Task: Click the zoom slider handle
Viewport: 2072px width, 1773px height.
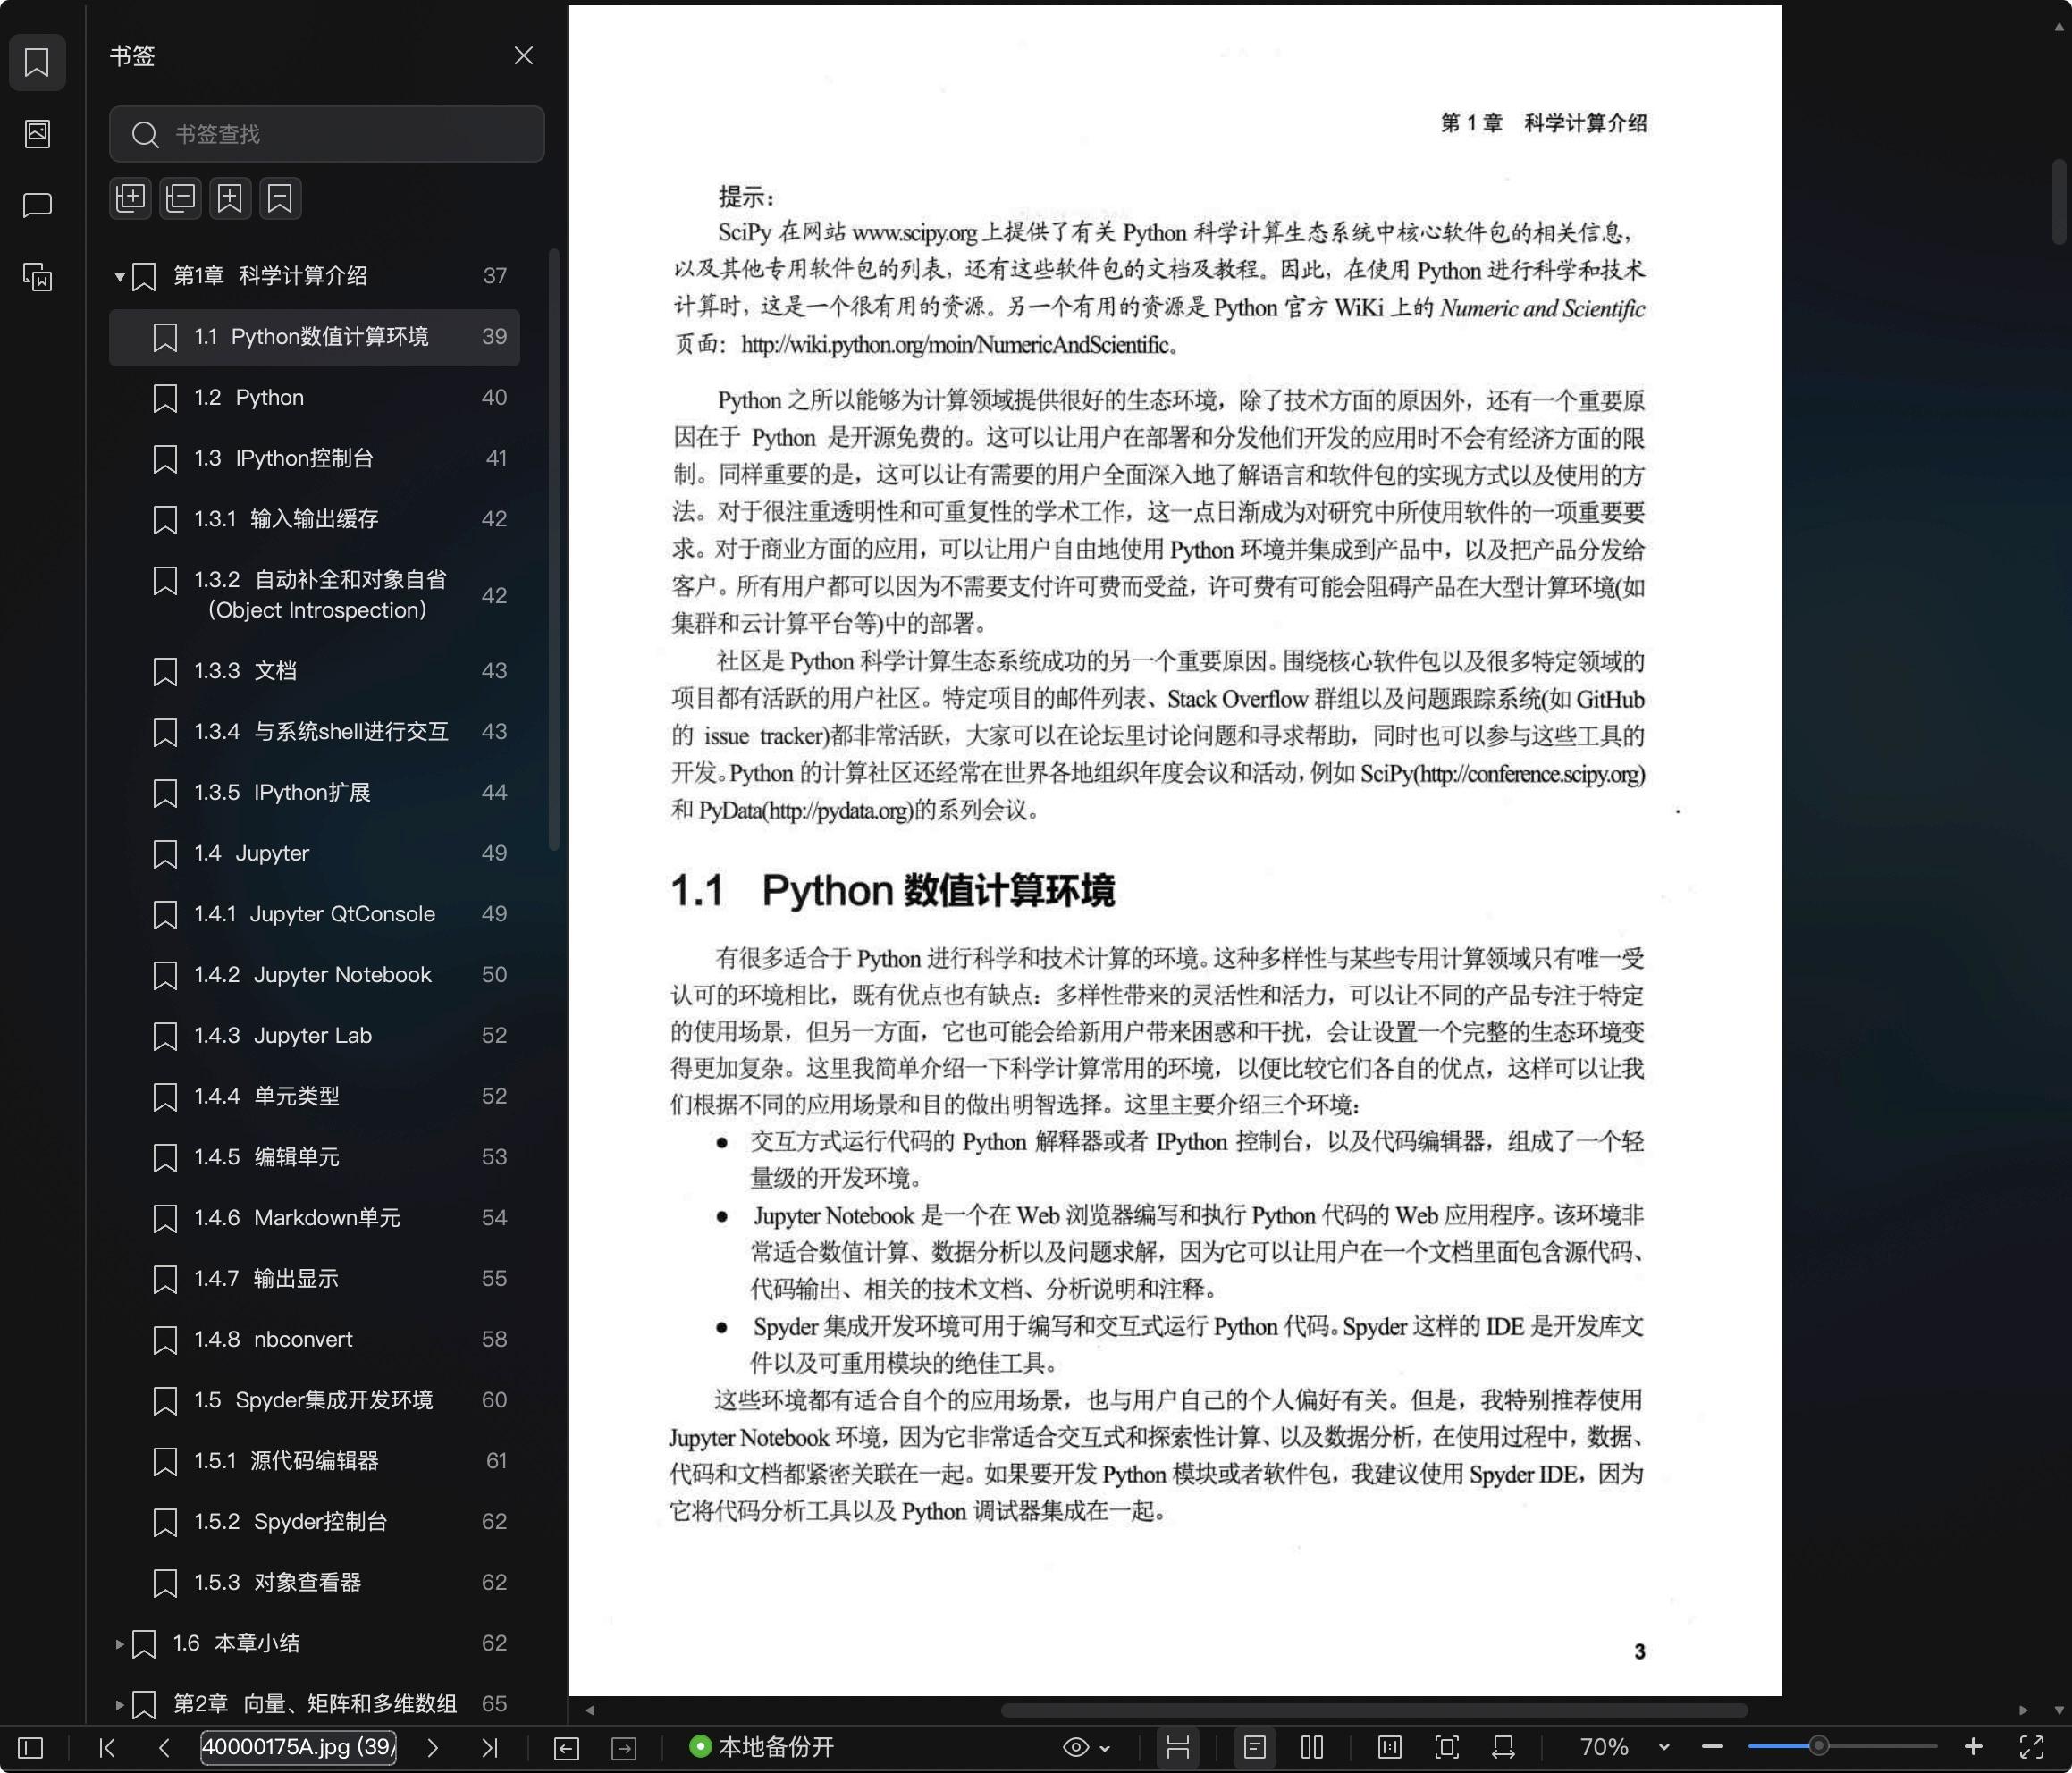Action: point(1819,1746)
